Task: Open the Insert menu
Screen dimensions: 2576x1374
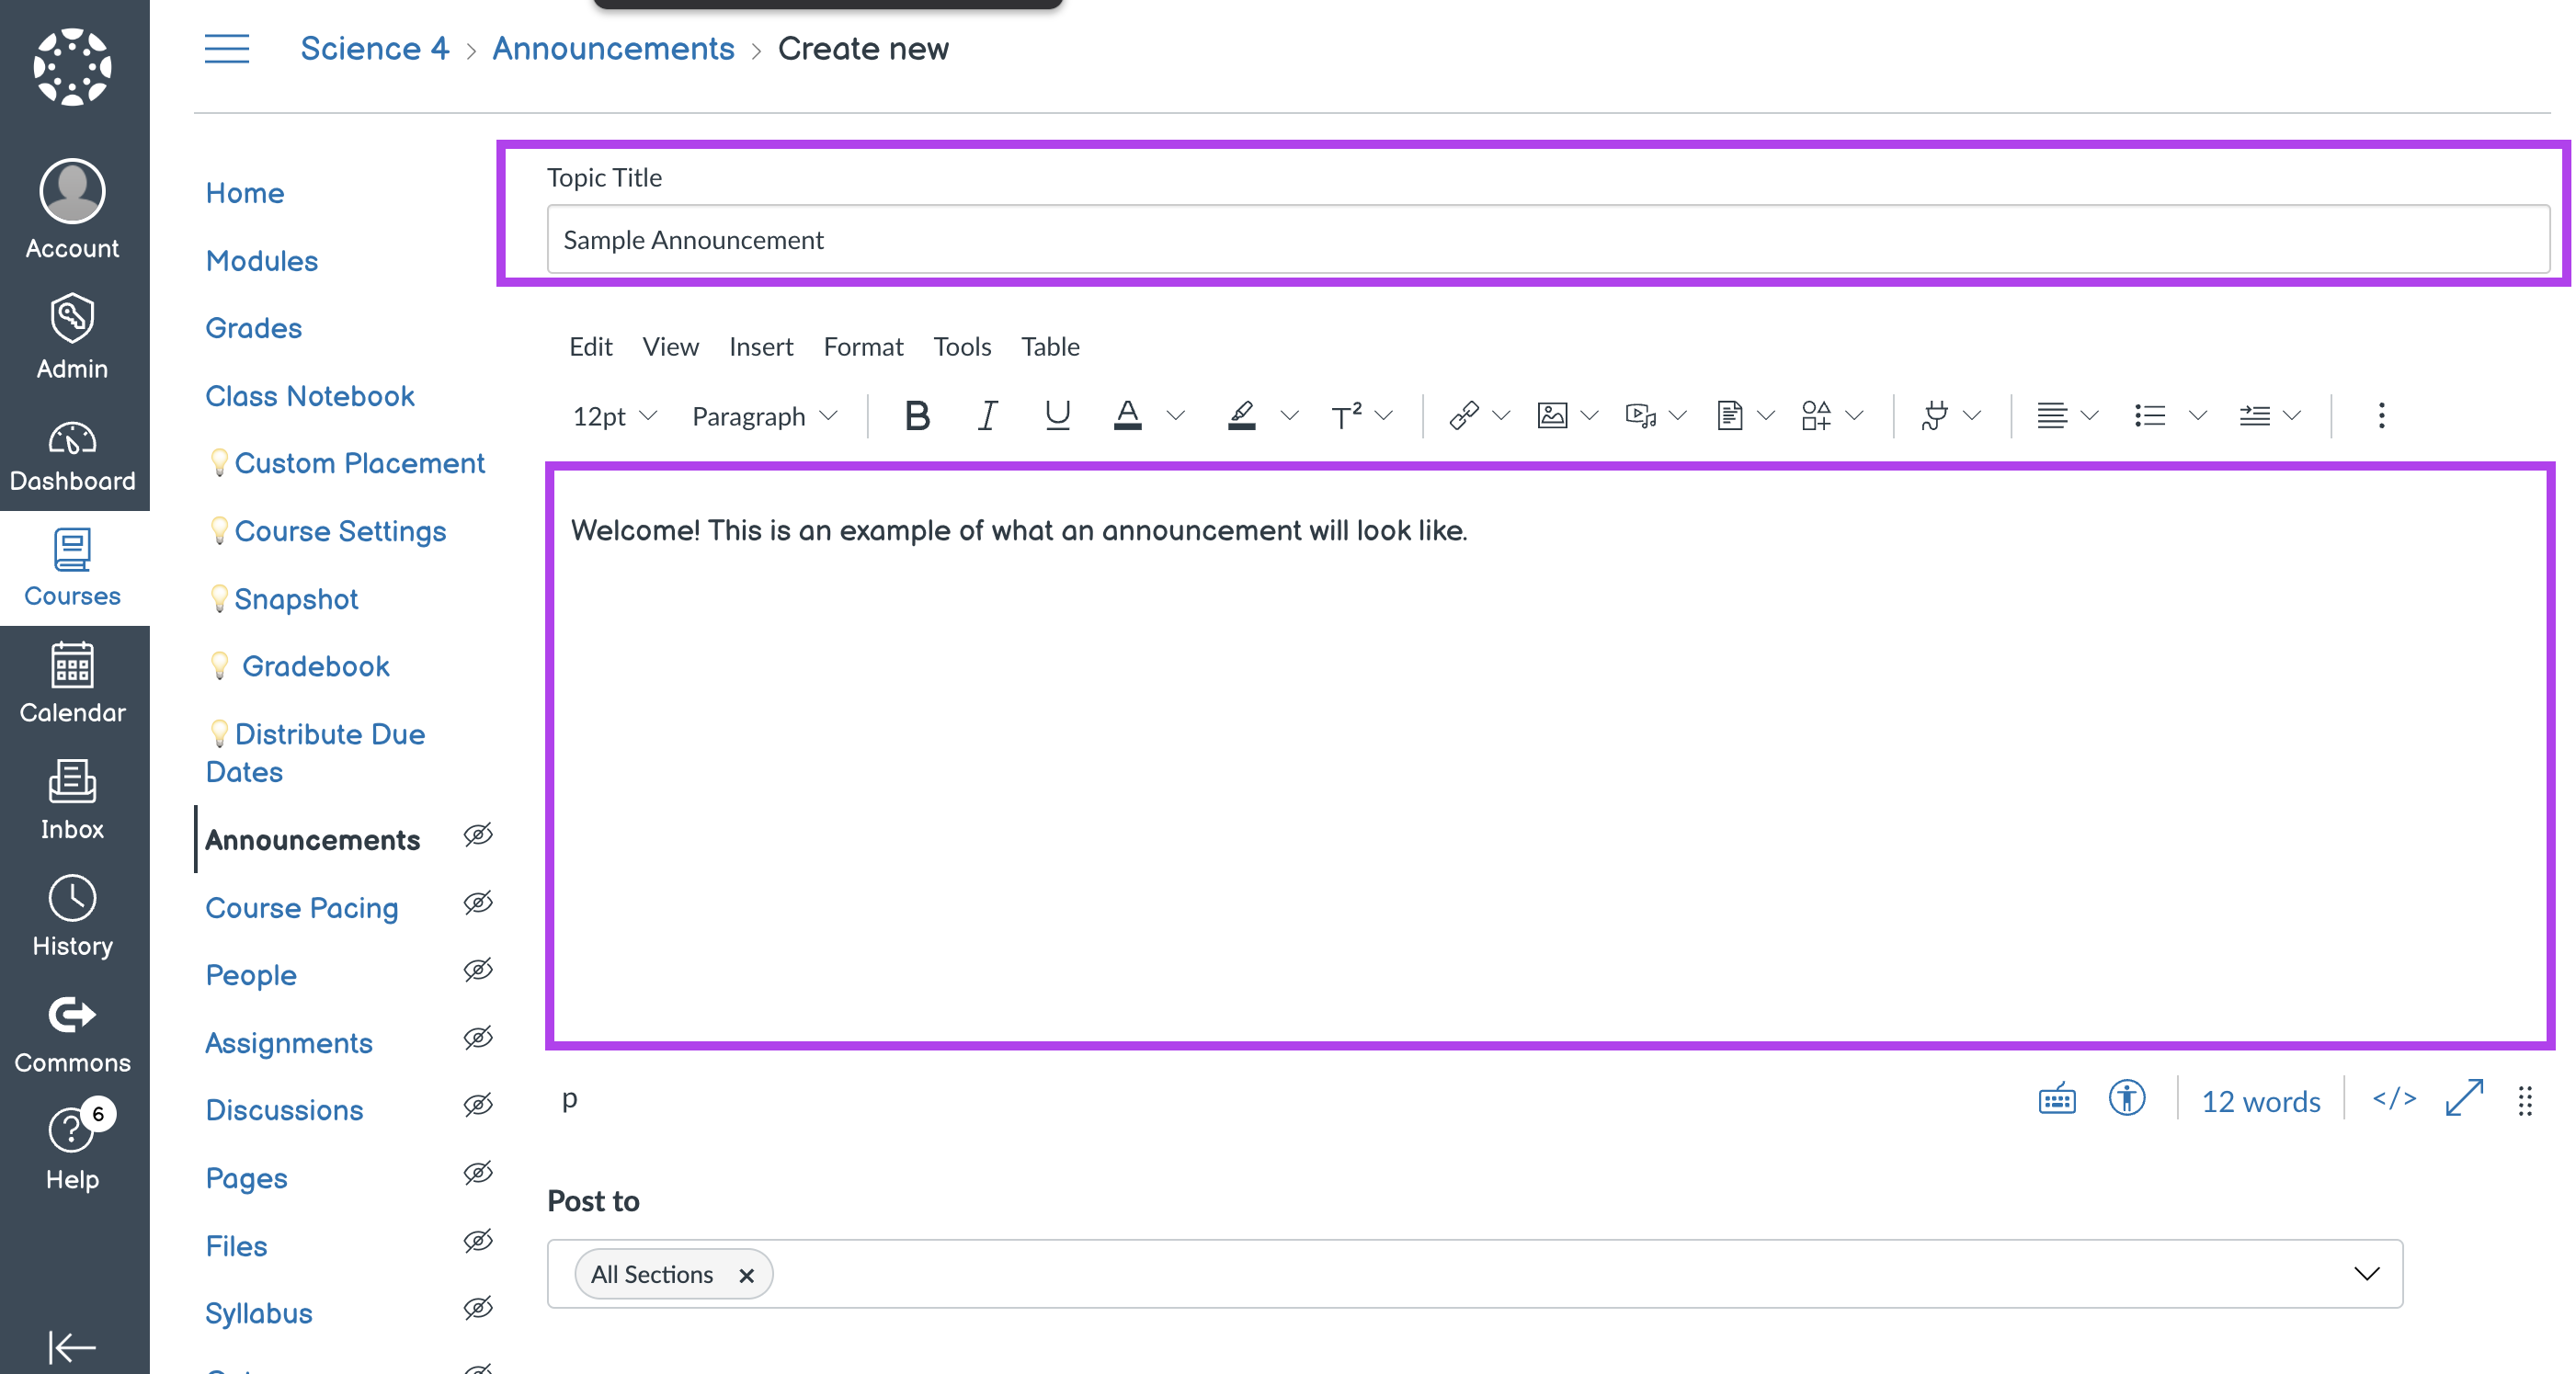Action: click(760, 346)
